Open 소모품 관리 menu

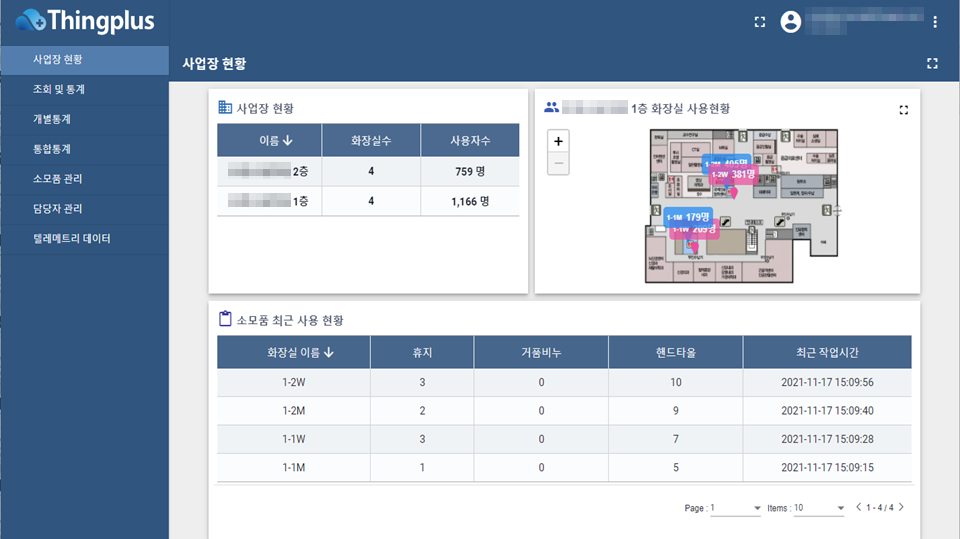click(58, 180)
